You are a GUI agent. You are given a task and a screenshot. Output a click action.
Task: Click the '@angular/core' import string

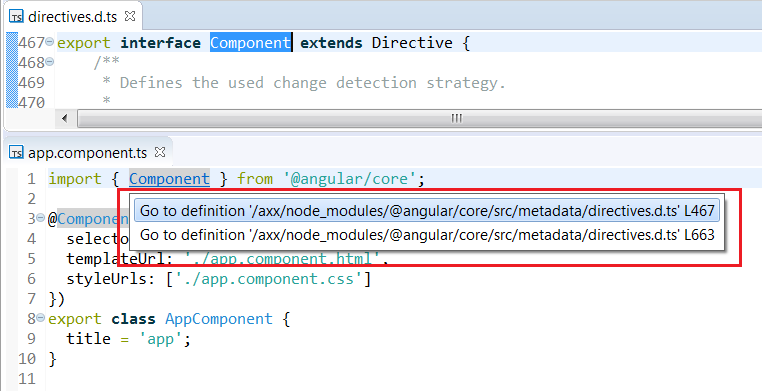click(x=350, y=179)
